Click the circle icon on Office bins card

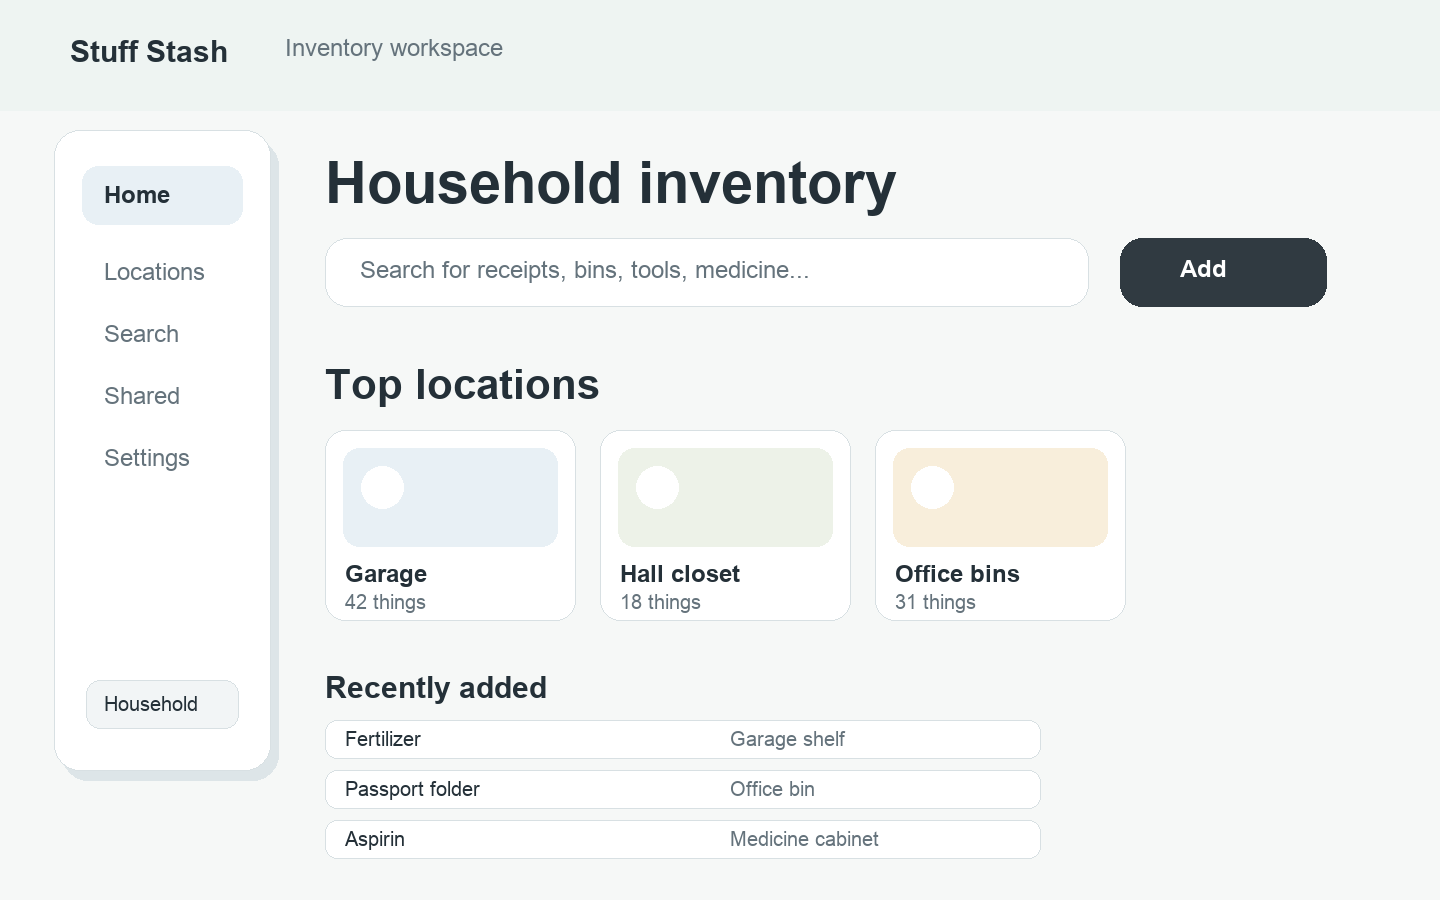[x=932, y=487]
